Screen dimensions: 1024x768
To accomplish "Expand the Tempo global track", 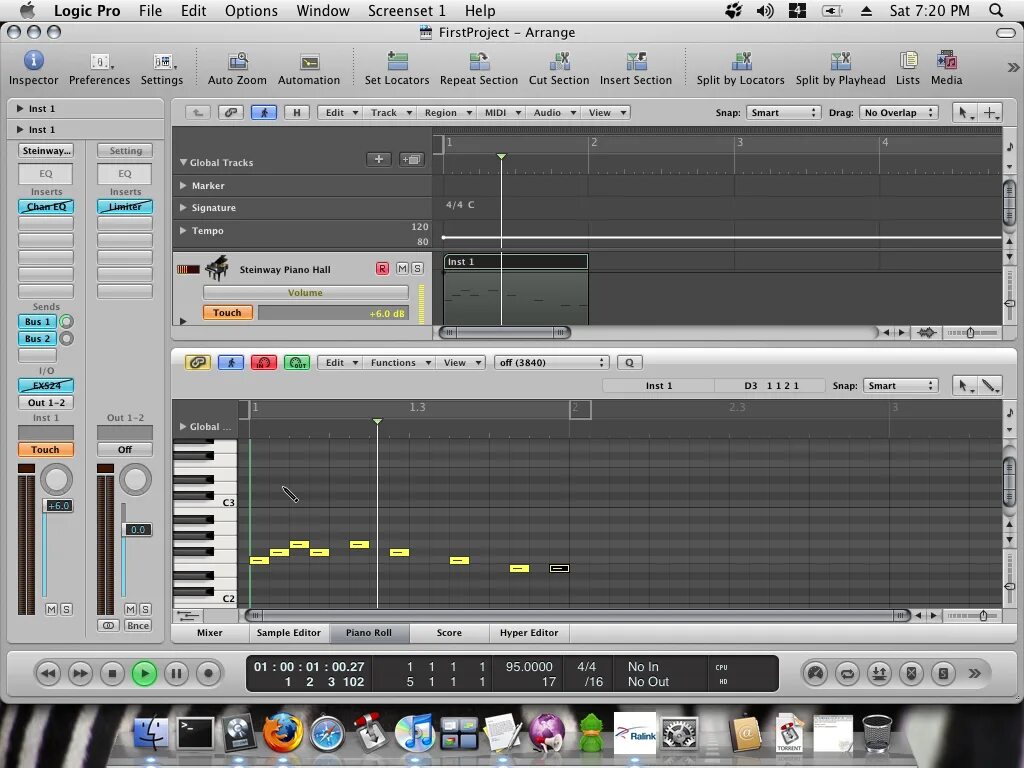I will point(184,231).
